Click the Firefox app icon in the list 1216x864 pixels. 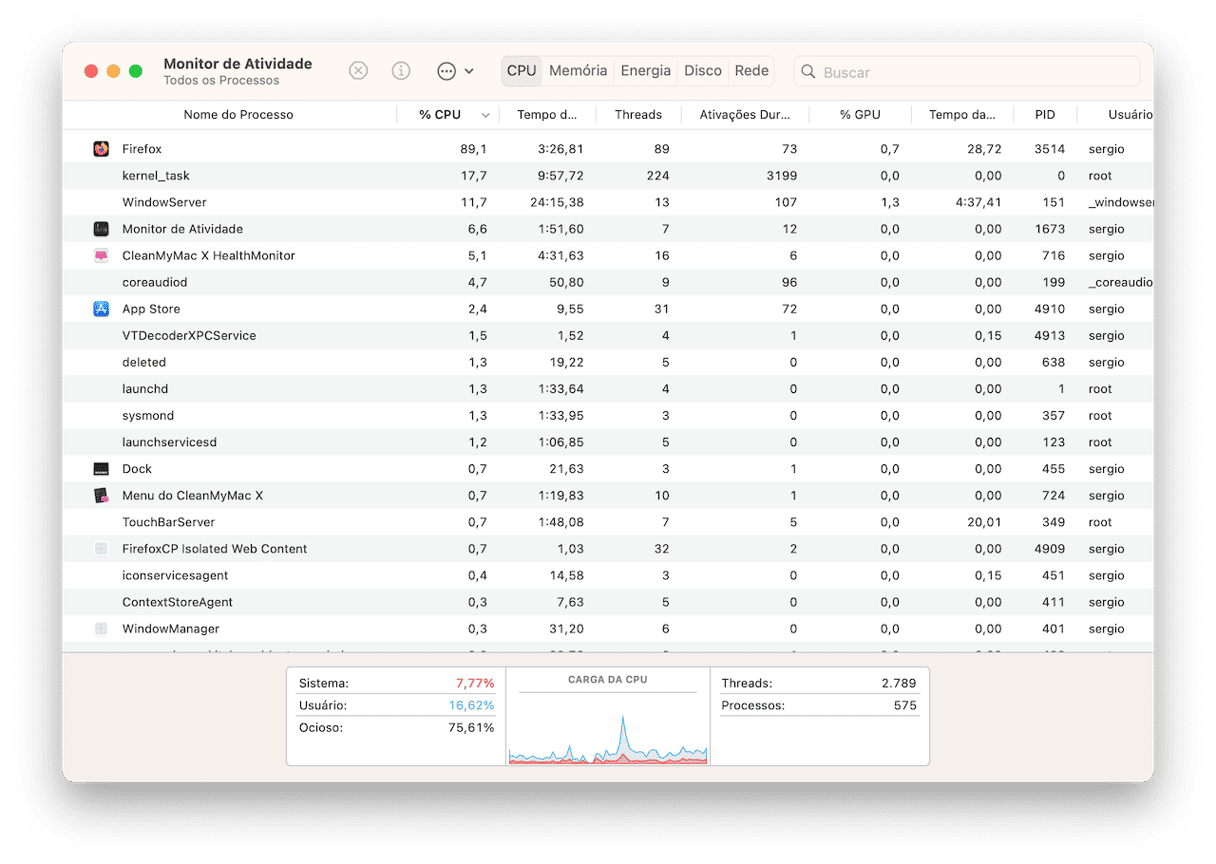tap(101, 149)
